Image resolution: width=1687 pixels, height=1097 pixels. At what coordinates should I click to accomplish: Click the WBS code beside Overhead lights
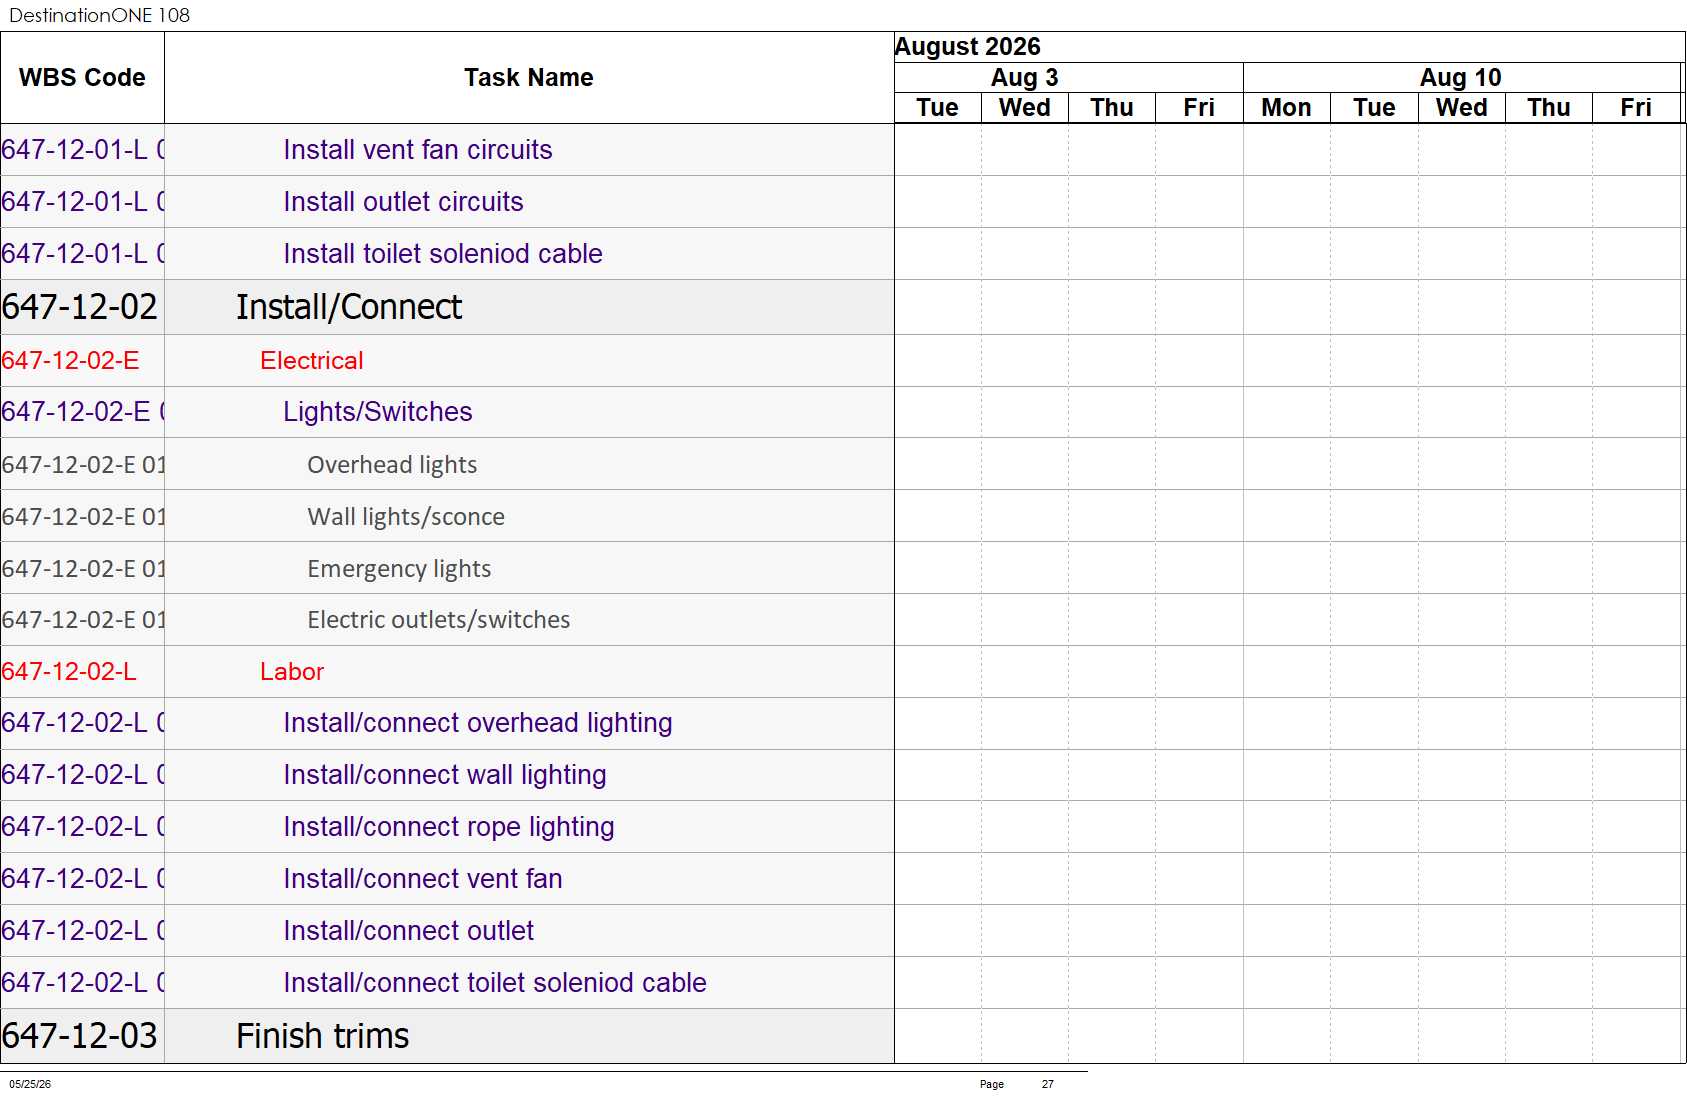coord(83,465)
